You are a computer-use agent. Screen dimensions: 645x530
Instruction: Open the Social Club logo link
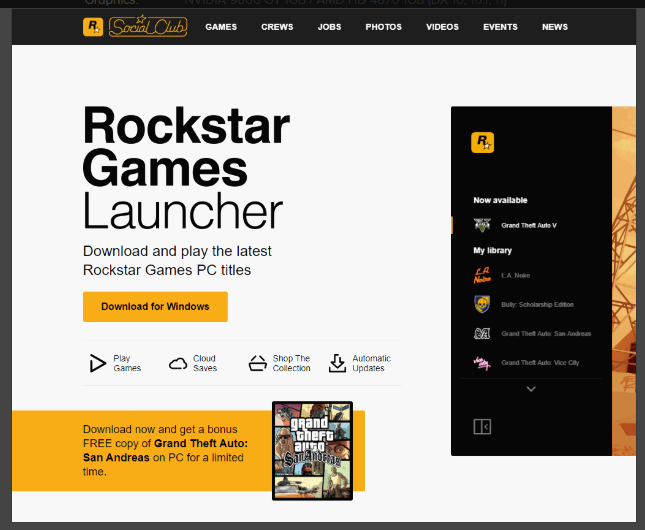pos(148,26)
